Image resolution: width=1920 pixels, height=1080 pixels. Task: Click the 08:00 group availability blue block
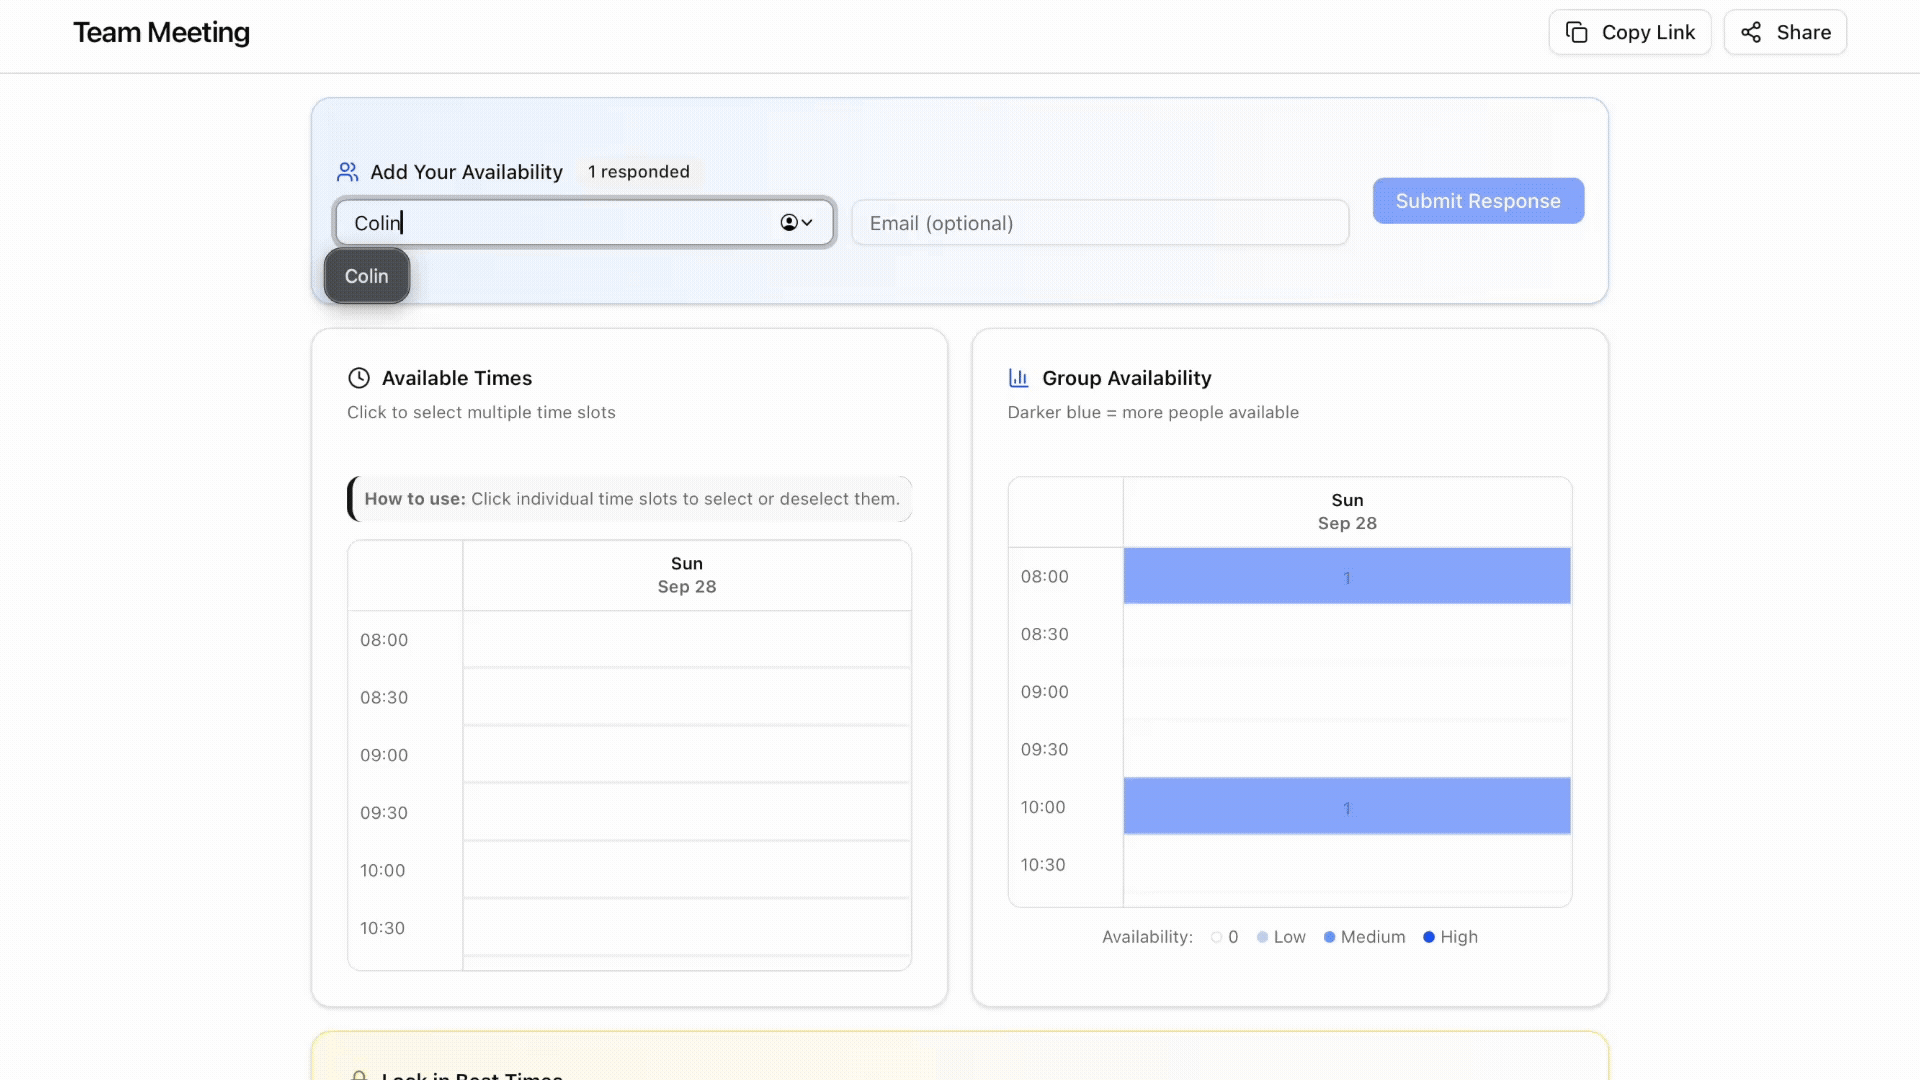point(1346,576)
